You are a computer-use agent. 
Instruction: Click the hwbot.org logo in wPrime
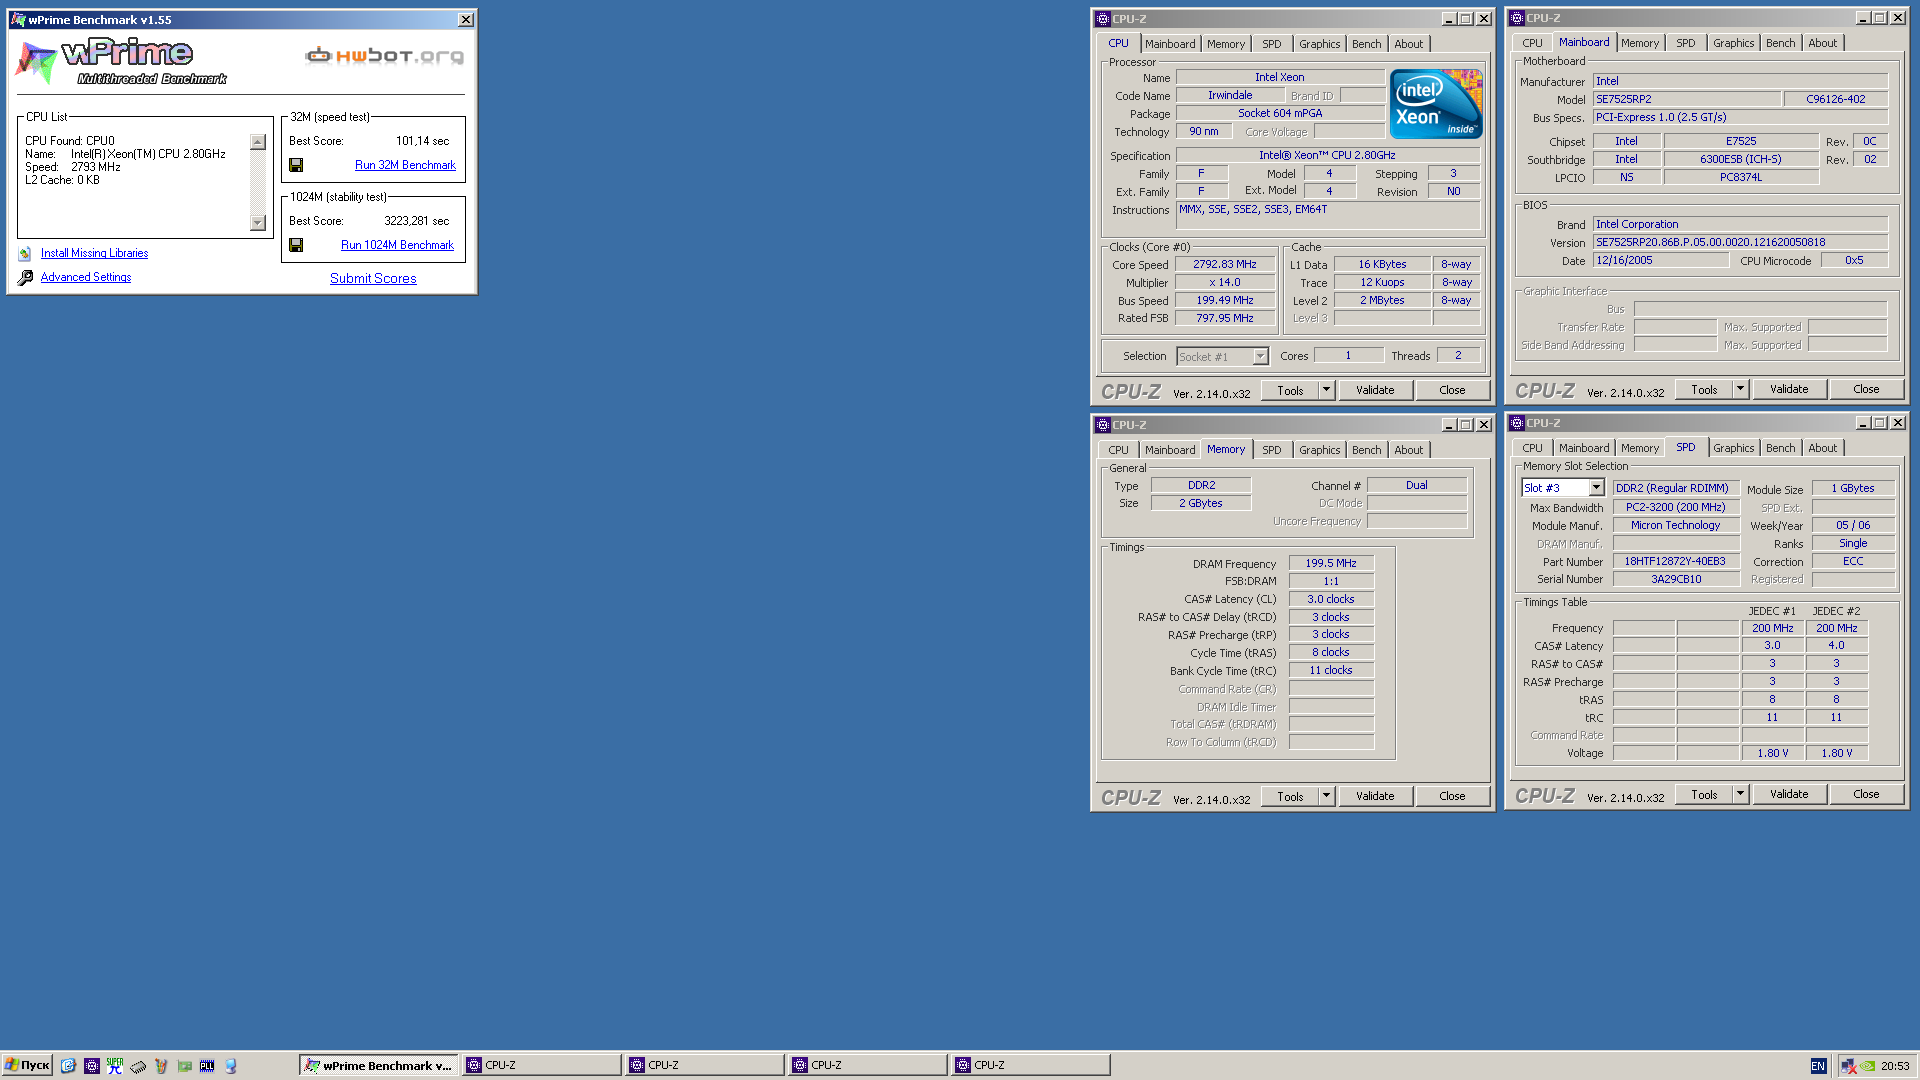click(385, 55)
